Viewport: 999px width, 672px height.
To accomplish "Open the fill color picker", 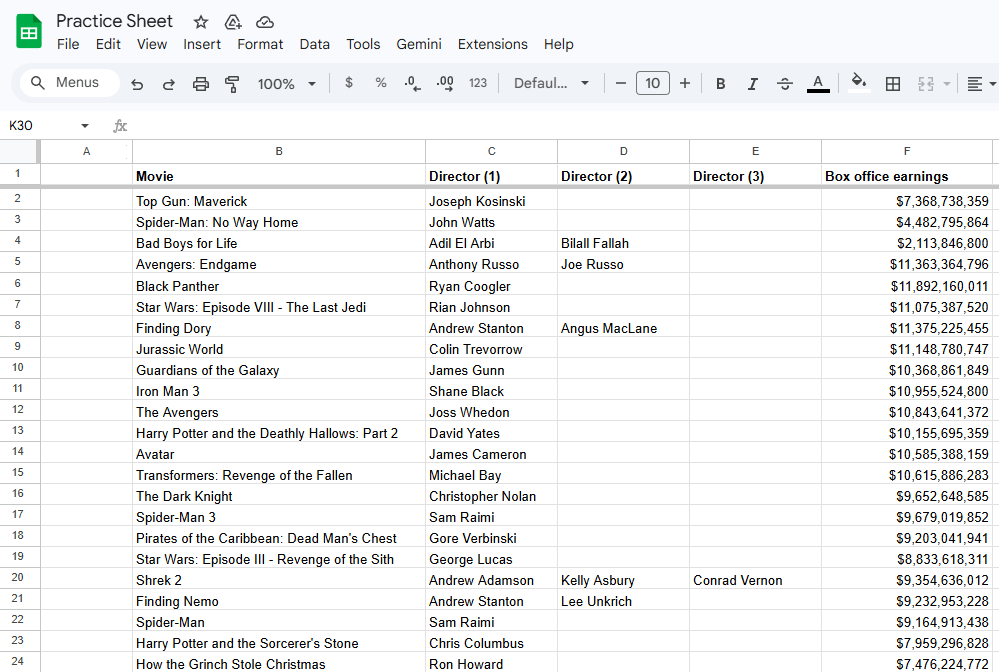I will (859, 83).
